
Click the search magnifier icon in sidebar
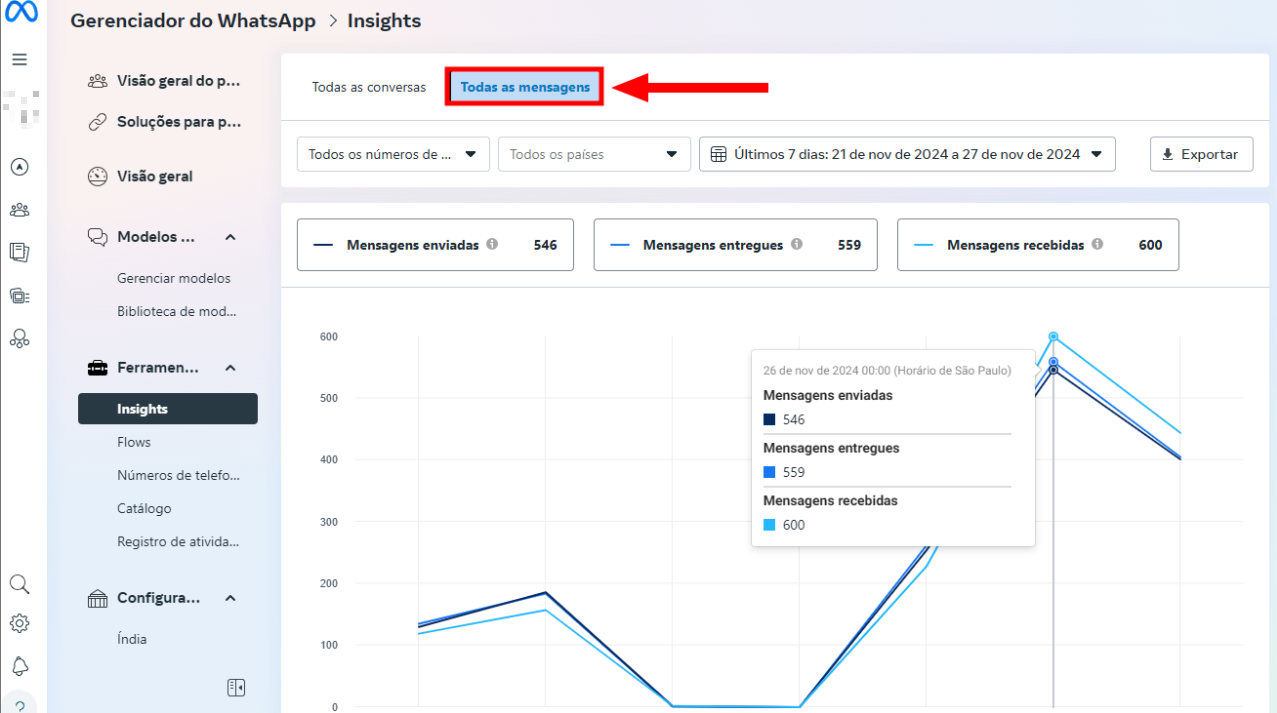click(x=19, y=584)
